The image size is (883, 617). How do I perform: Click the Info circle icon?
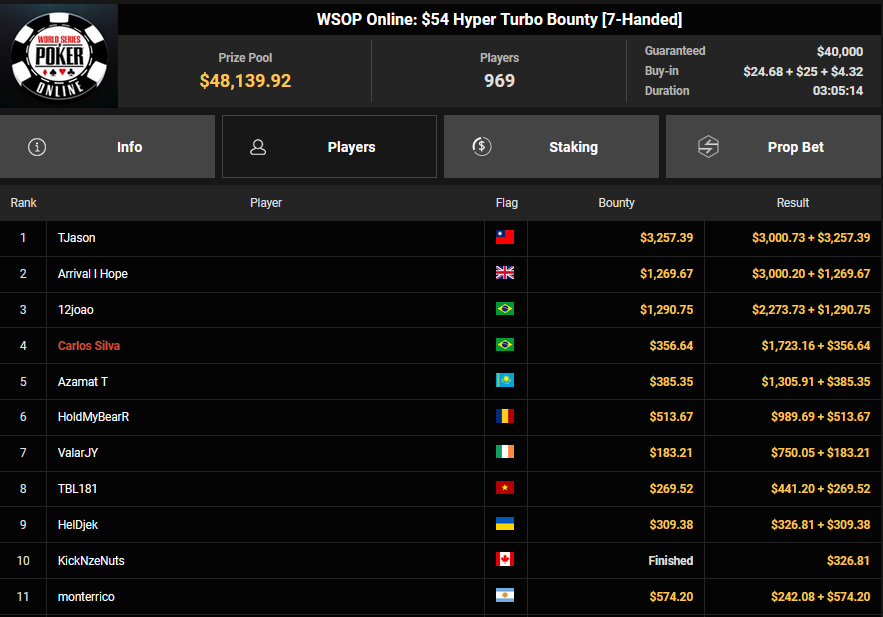coord(38,147)
